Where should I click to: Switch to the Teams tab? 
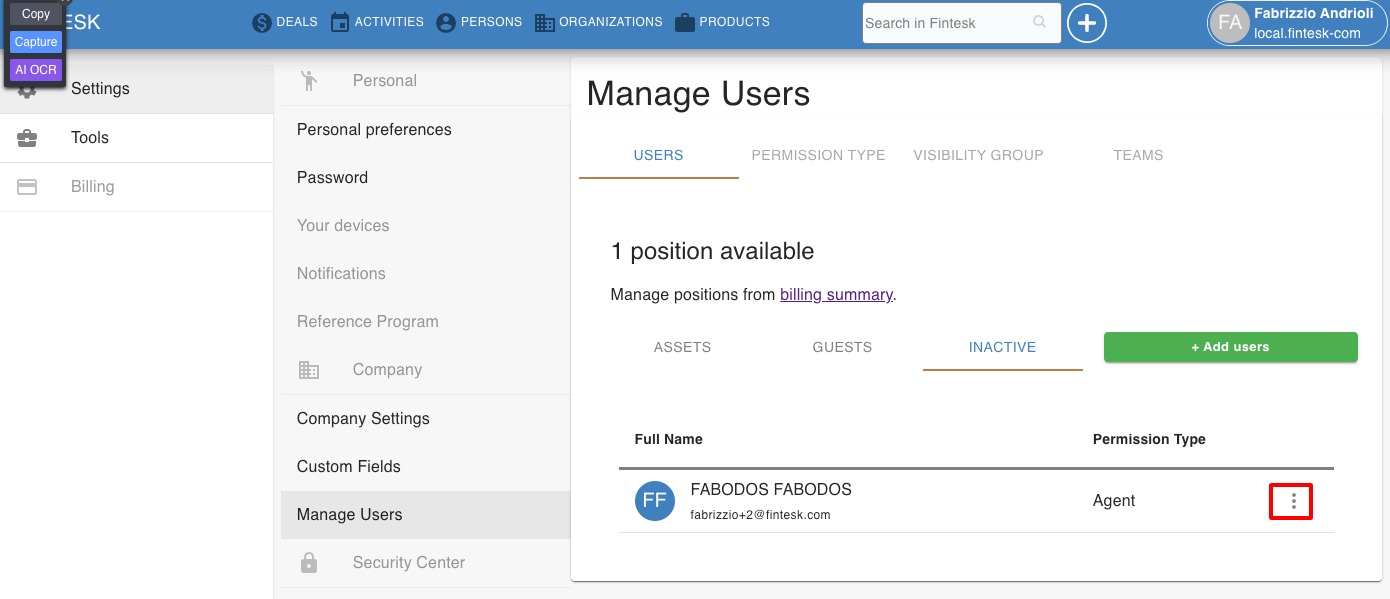pos(1139,155)
